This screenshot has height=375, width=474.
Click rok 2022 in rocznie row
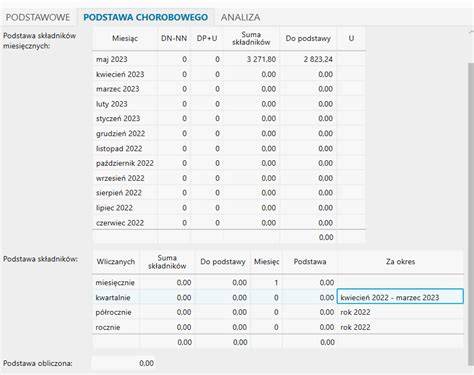tap(355, 327)
